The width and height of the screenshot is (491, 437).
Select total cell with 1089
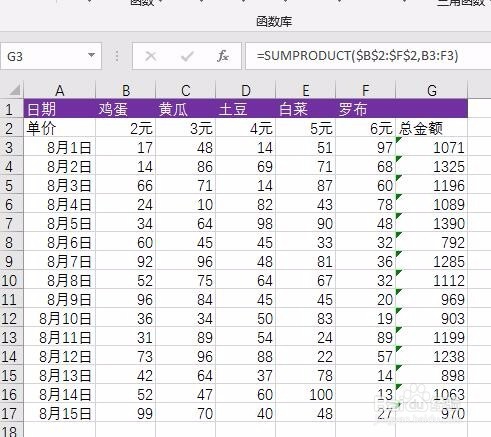(x=432, y=204)
